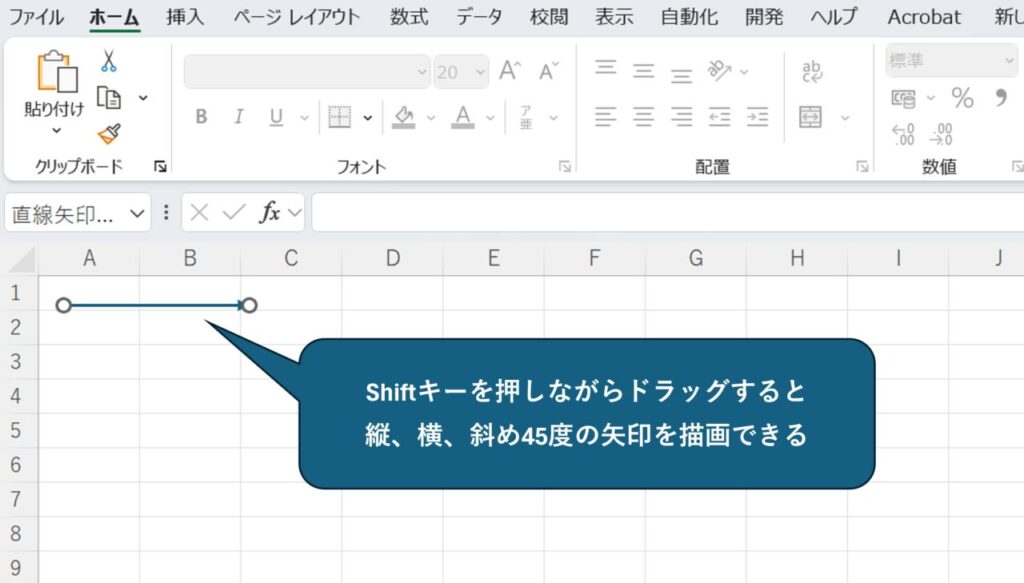Apply font color with the underlined A icon

(462, 118)
